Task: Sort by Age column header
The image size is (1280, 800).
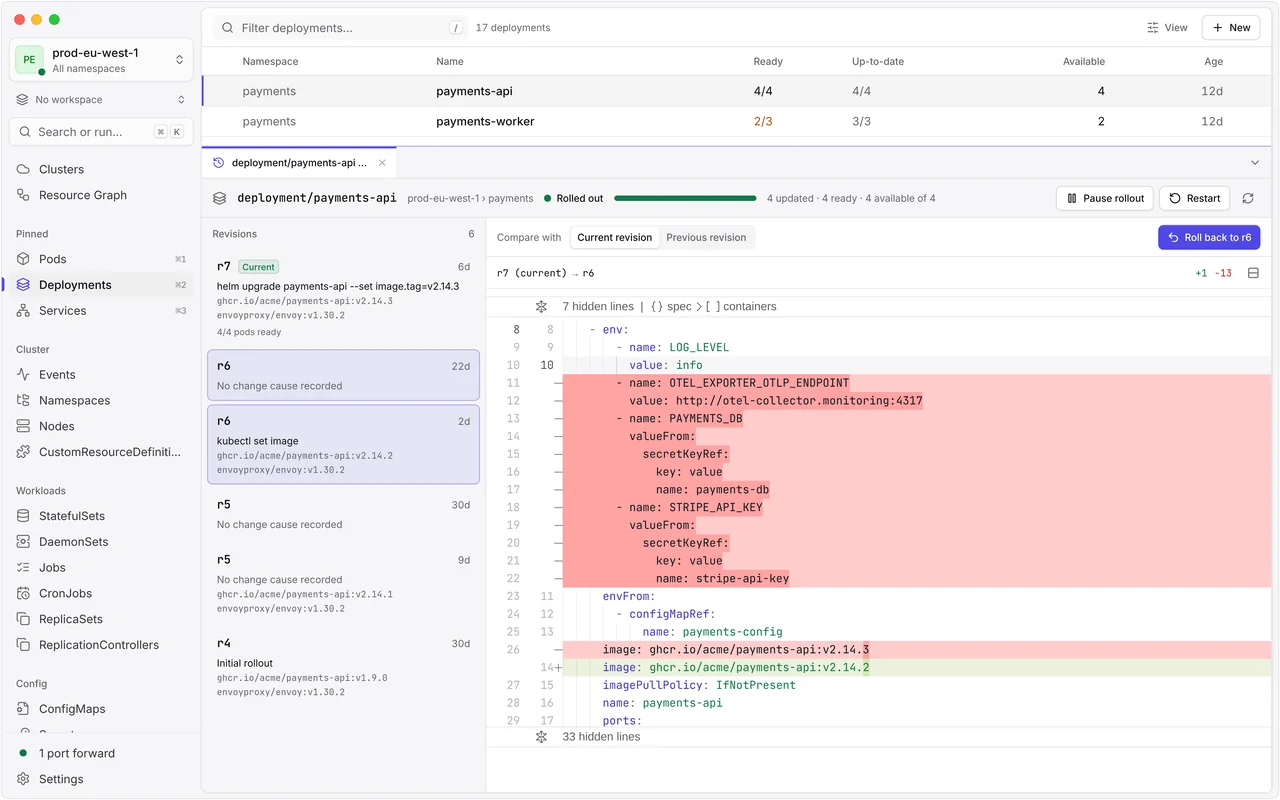Action: (x=1213, y=62)
